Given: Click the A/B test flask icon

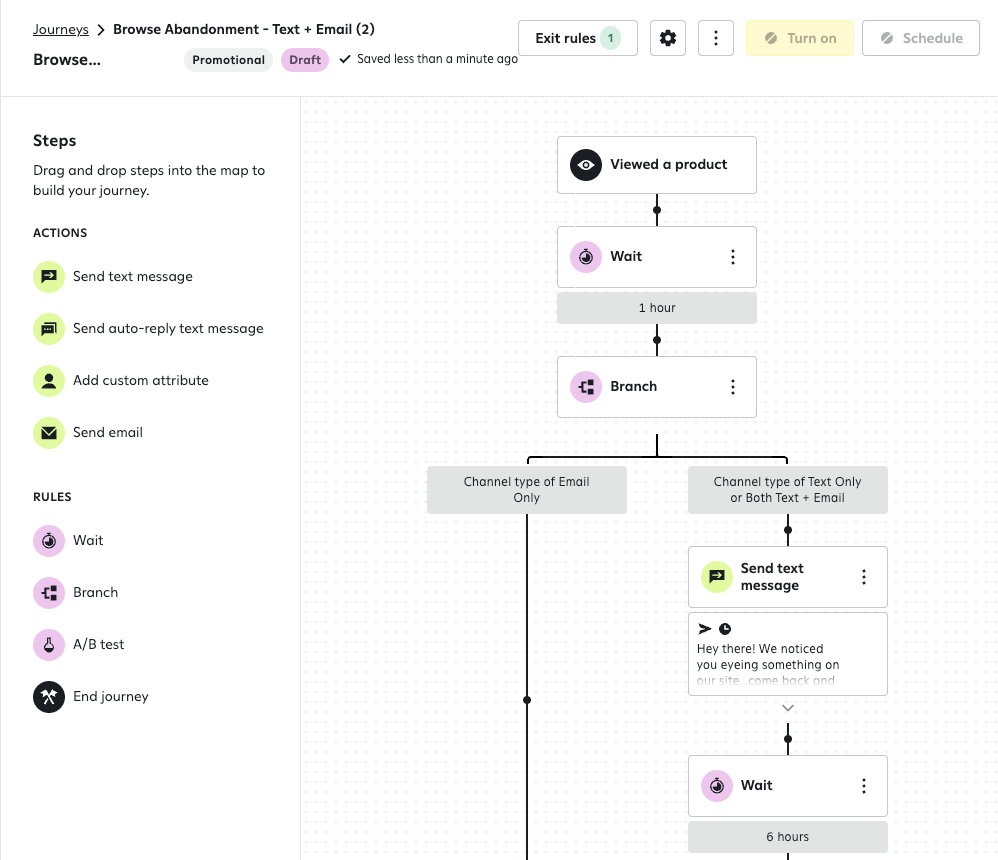Looking at the screenshot, I should (x=49, y=645).
